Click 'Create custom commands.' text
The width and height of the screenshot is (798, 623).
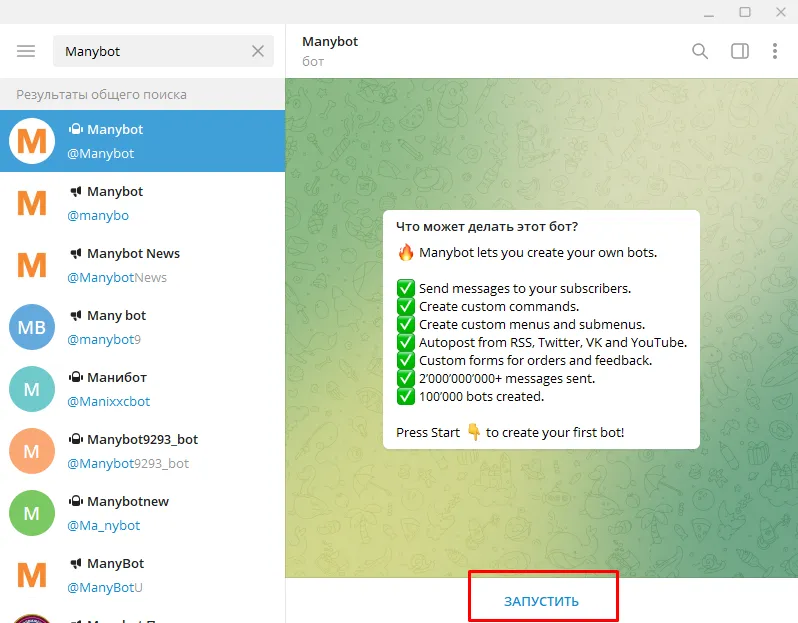(499, 306)
